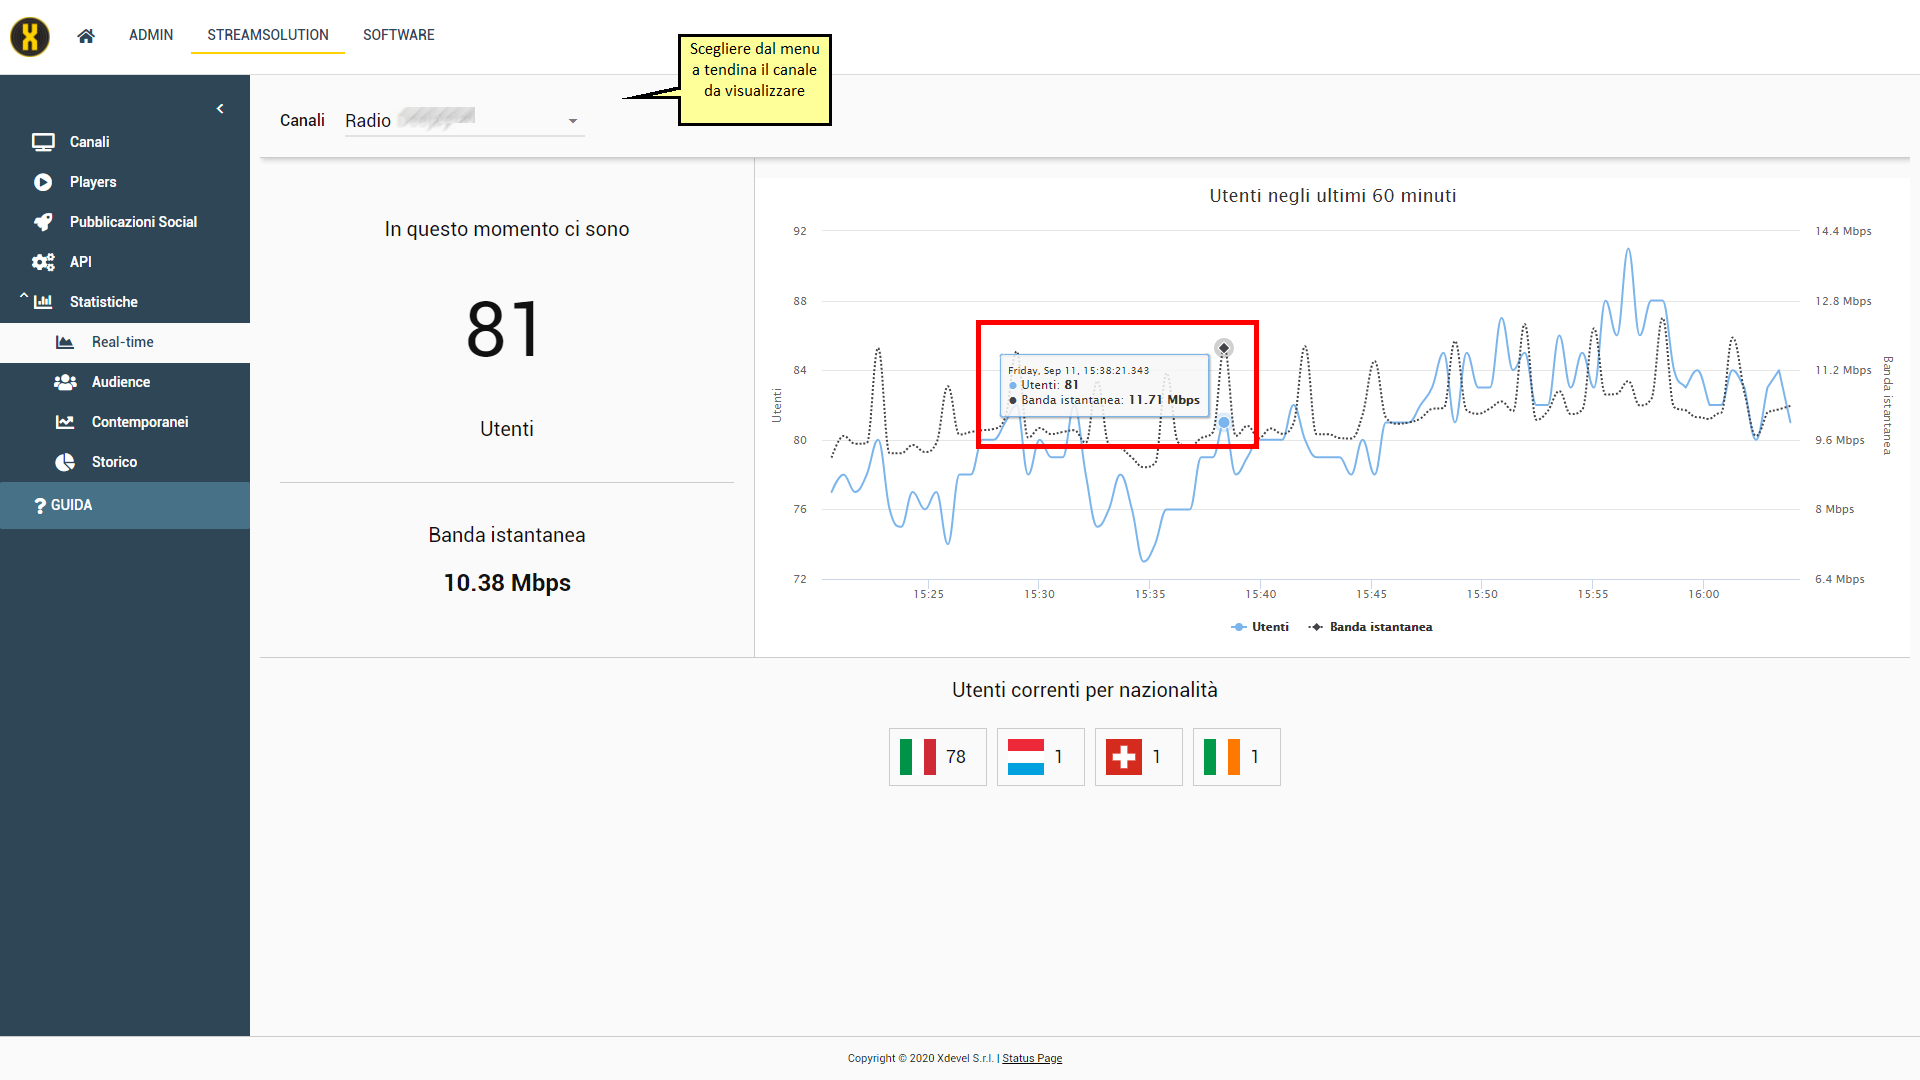Click the Audience users icon
1920x1080 pixels.
pyautogui.click(x=65, y=382)
